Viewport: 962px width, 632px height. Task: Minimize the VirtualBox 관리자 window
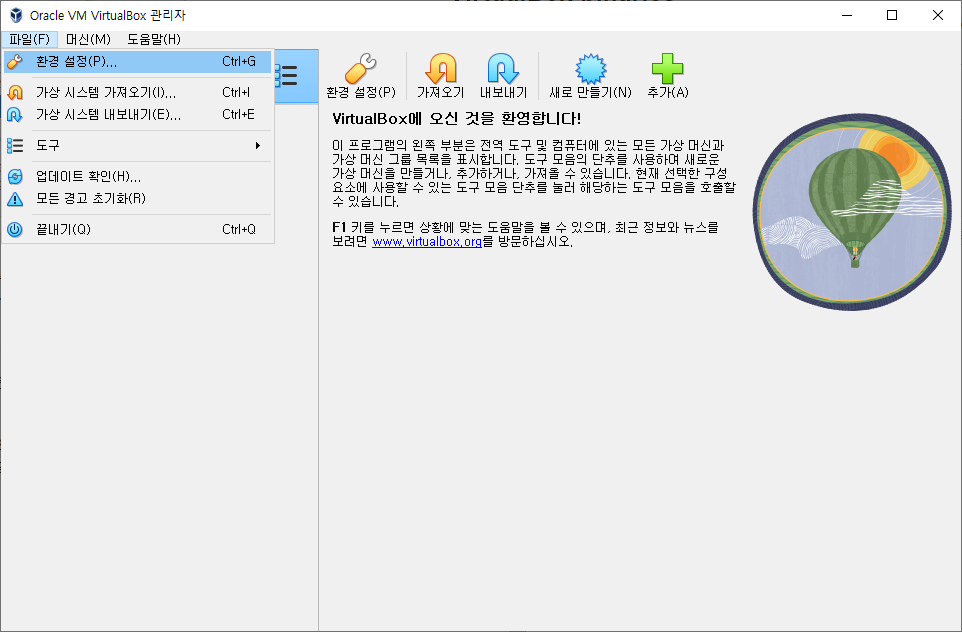coord(847,15)
